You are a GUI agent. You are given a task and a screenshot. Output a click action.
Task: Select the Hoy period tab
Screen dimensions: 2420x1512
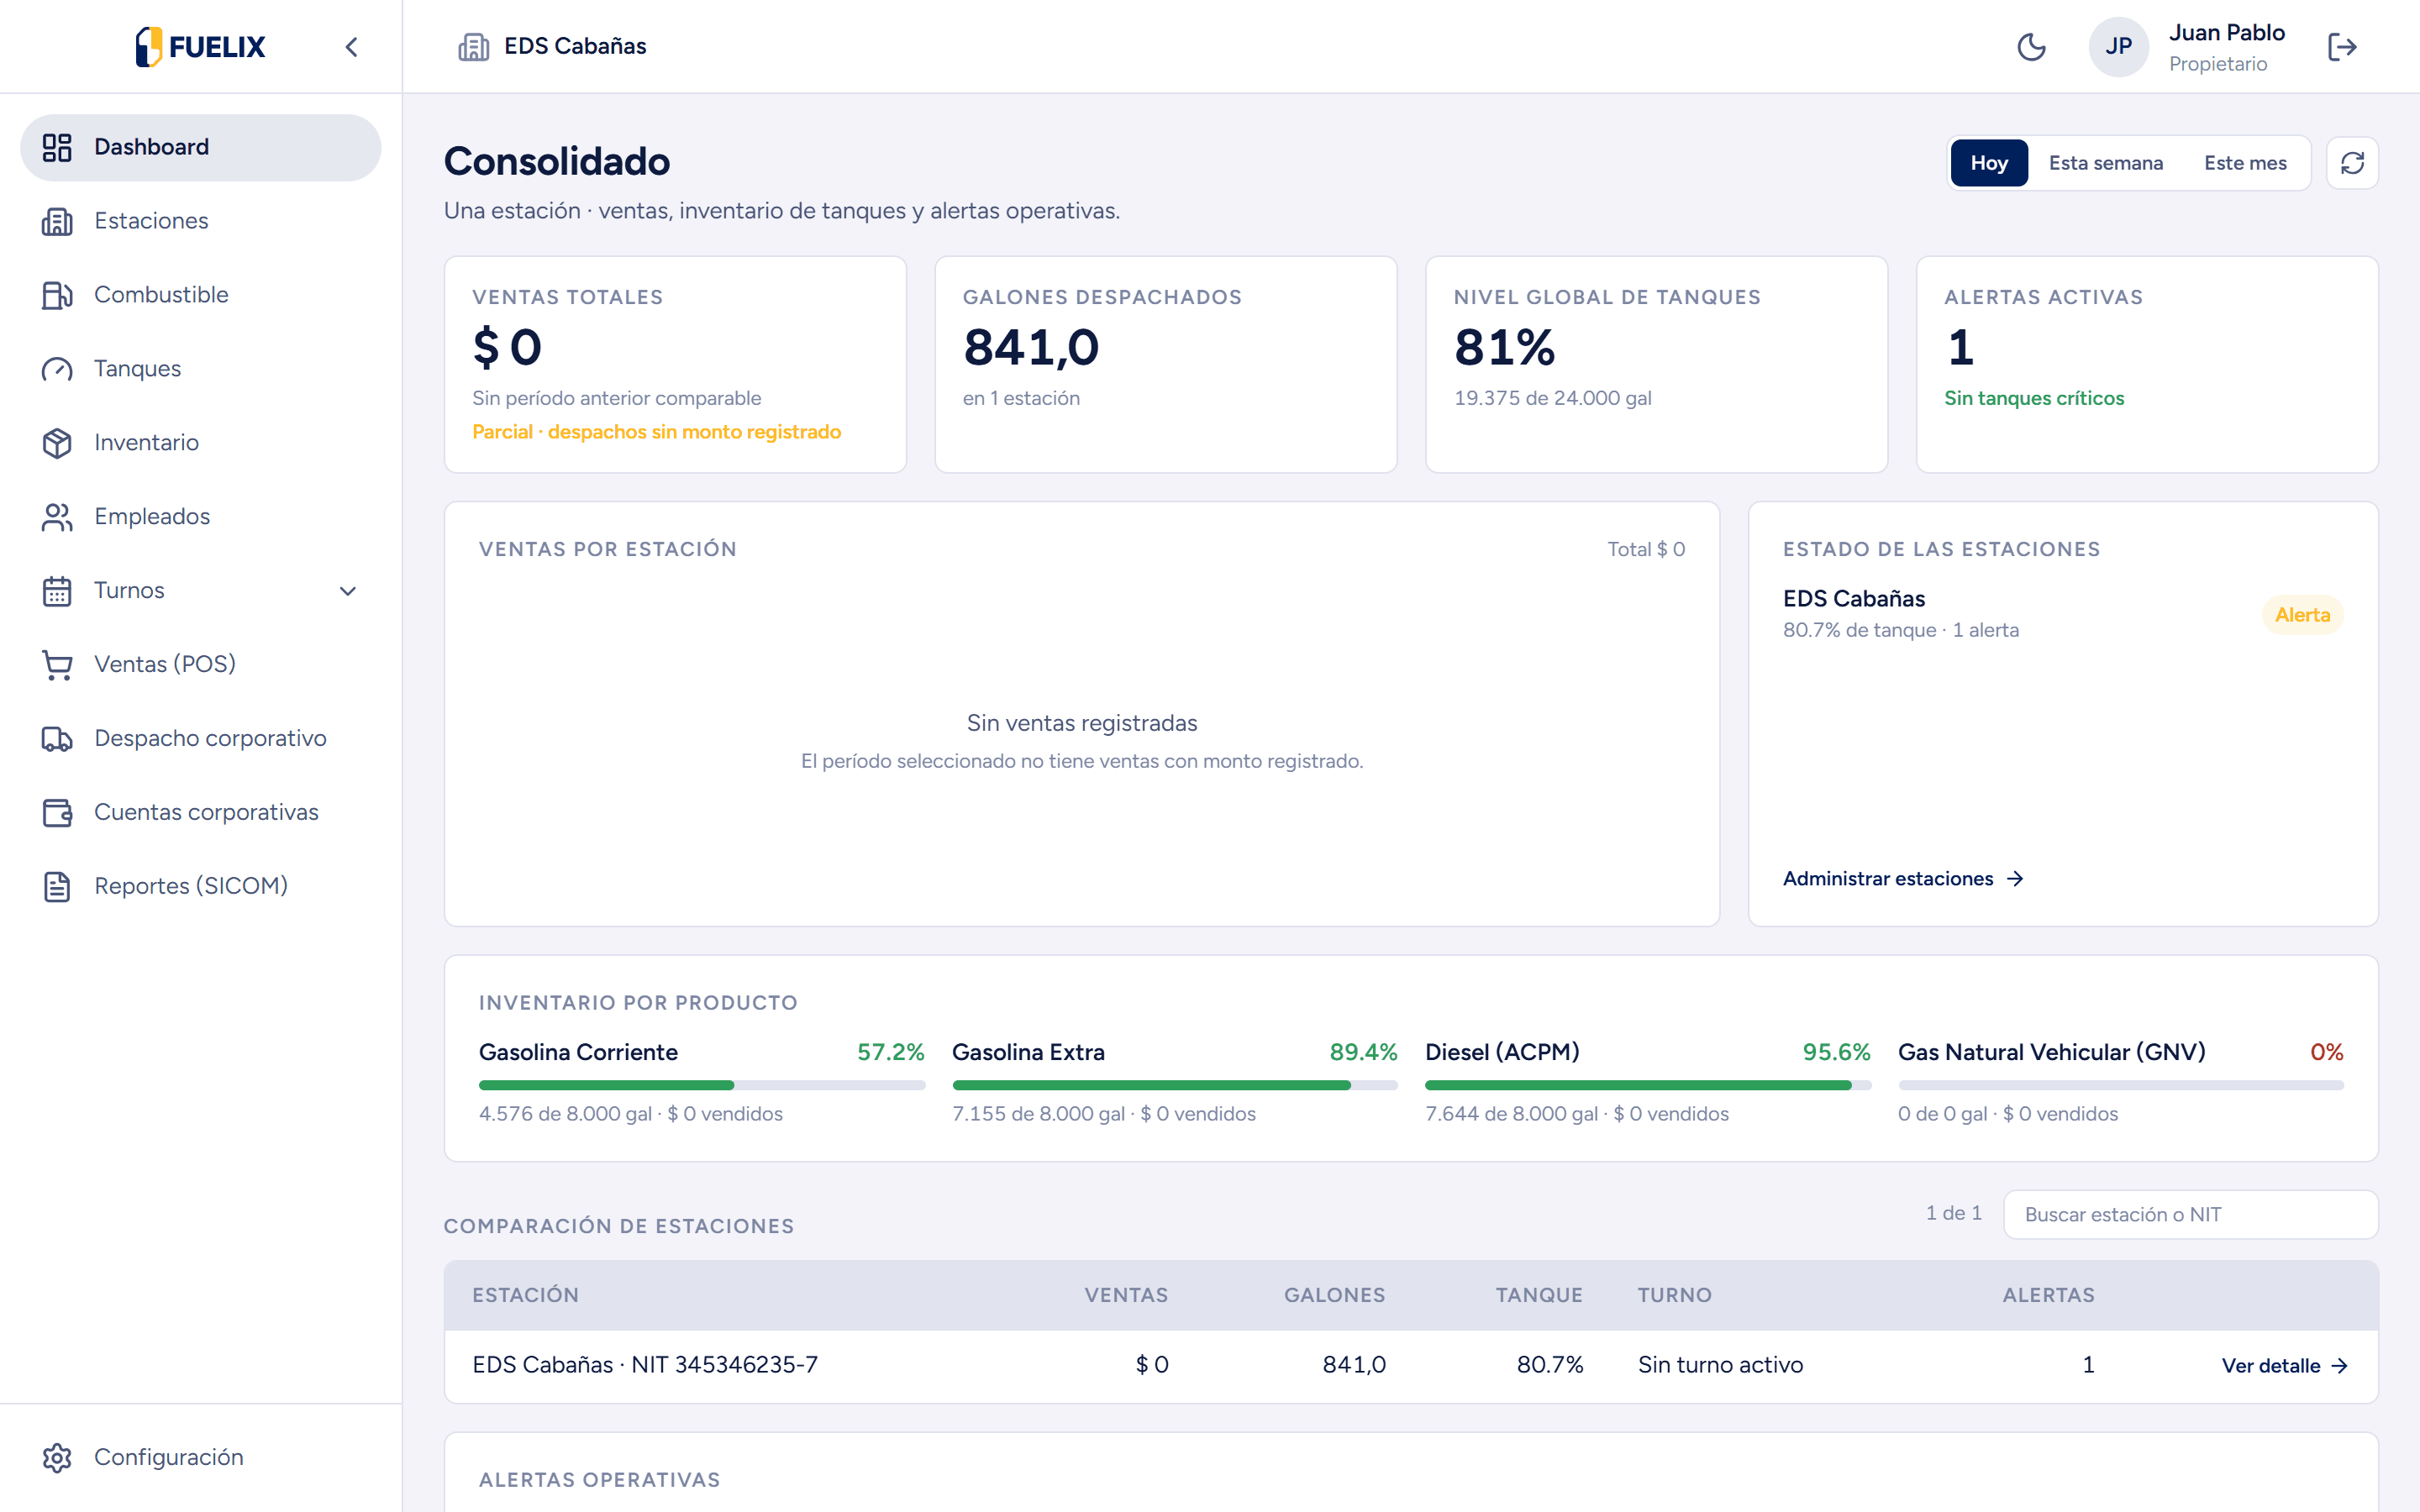[1989, 163]
